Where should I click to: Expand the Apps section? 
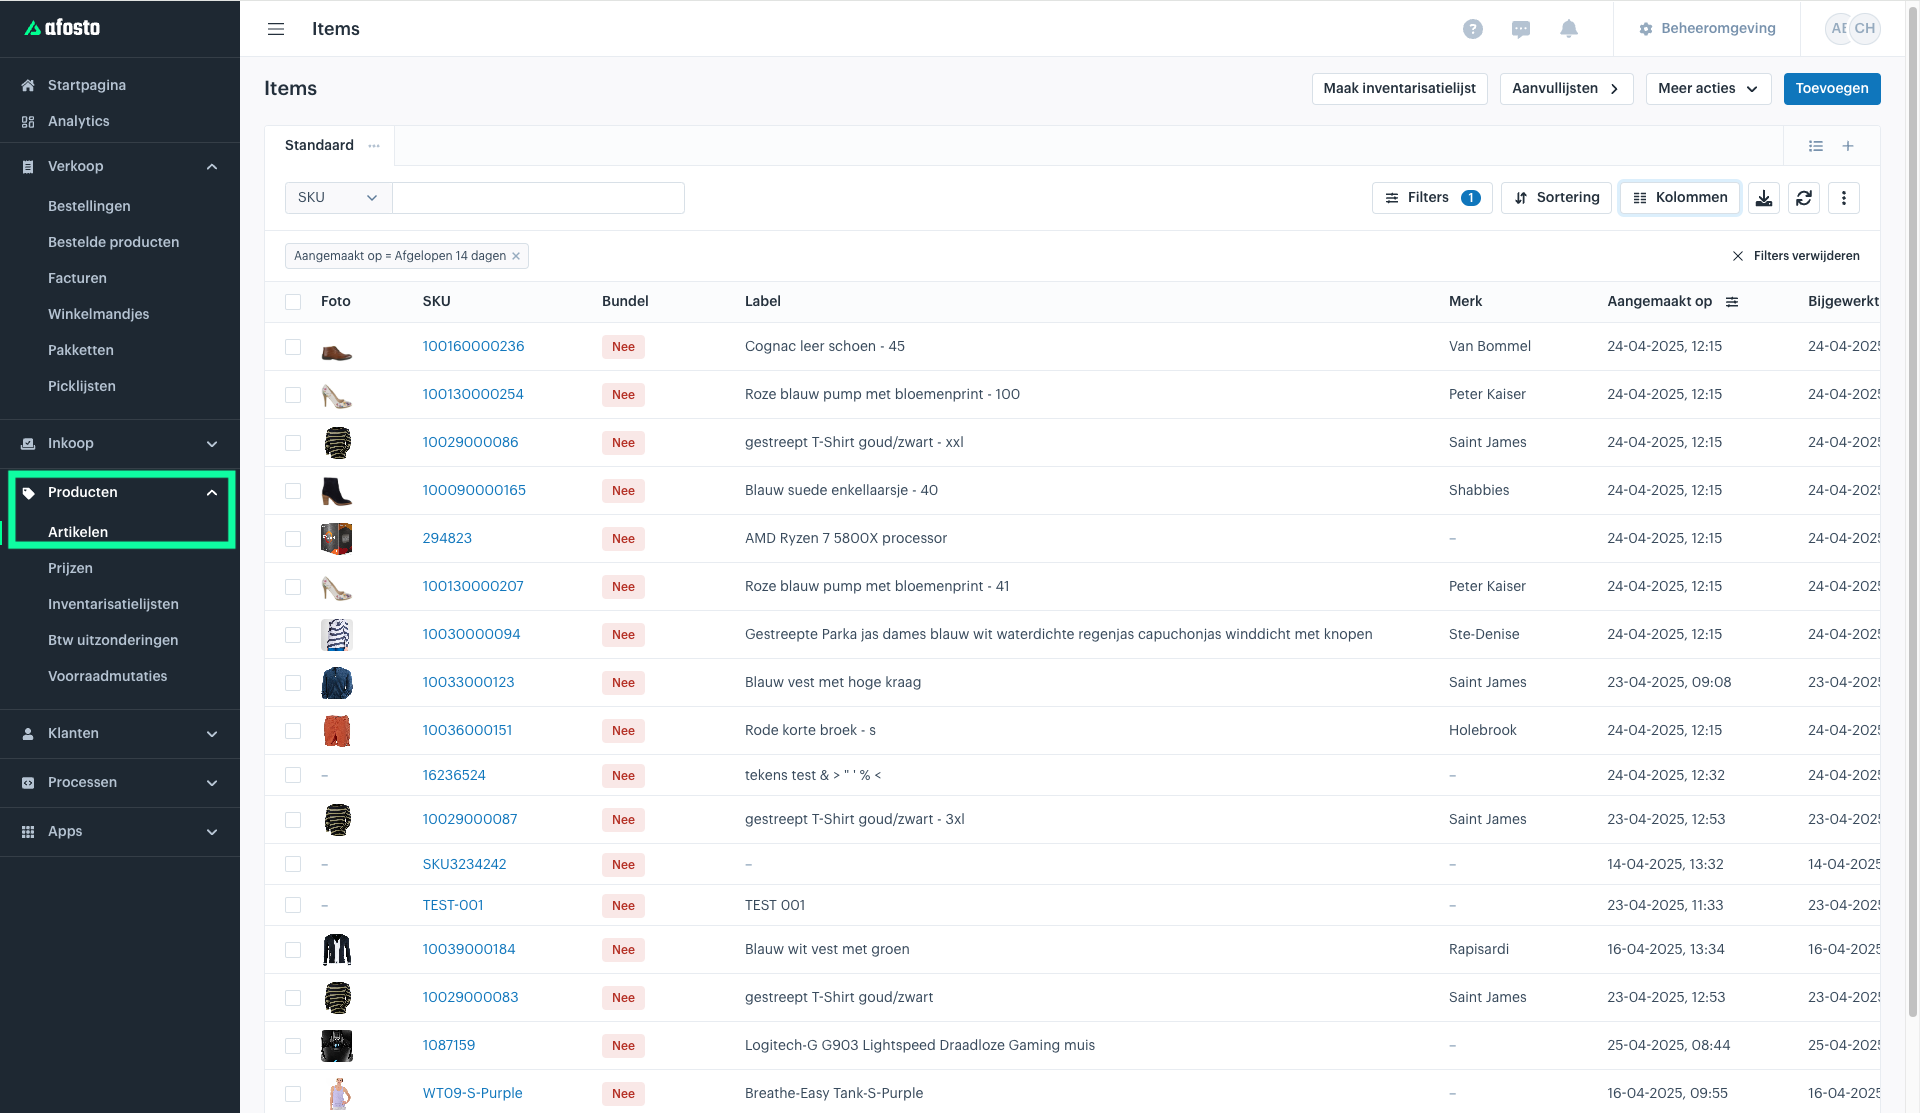pos(212,832)
